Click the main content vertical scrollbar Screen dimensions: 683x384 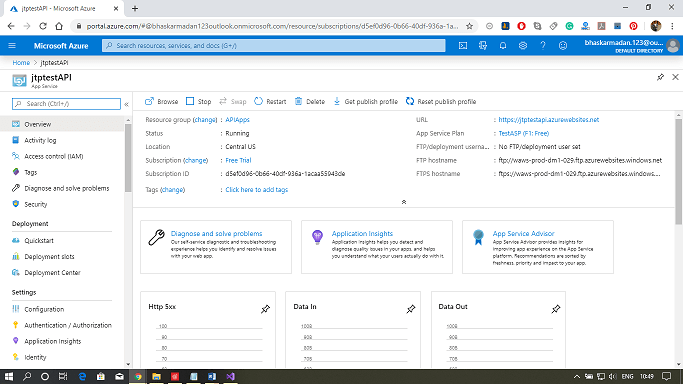pyautogui.click(x=679, y=172)
